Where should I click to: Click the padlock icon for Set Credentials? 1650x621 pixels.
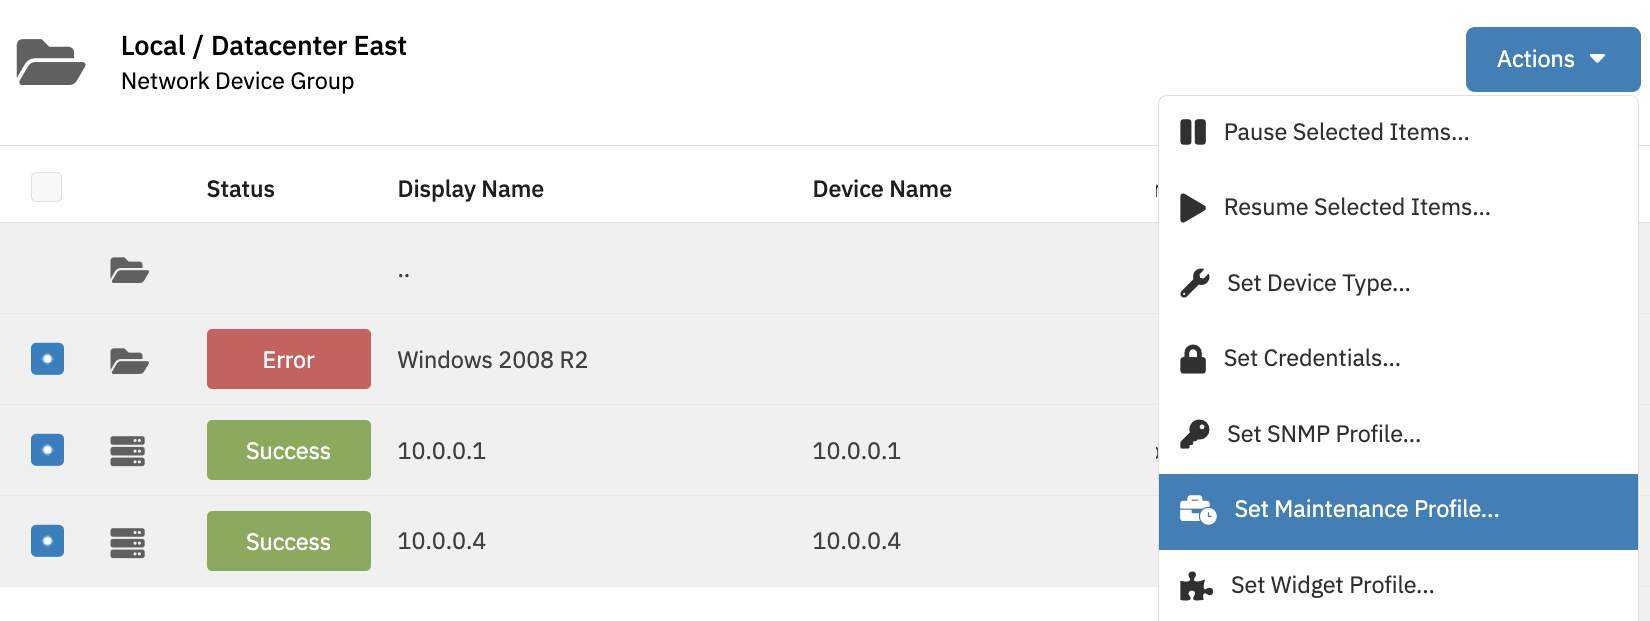1193,358
